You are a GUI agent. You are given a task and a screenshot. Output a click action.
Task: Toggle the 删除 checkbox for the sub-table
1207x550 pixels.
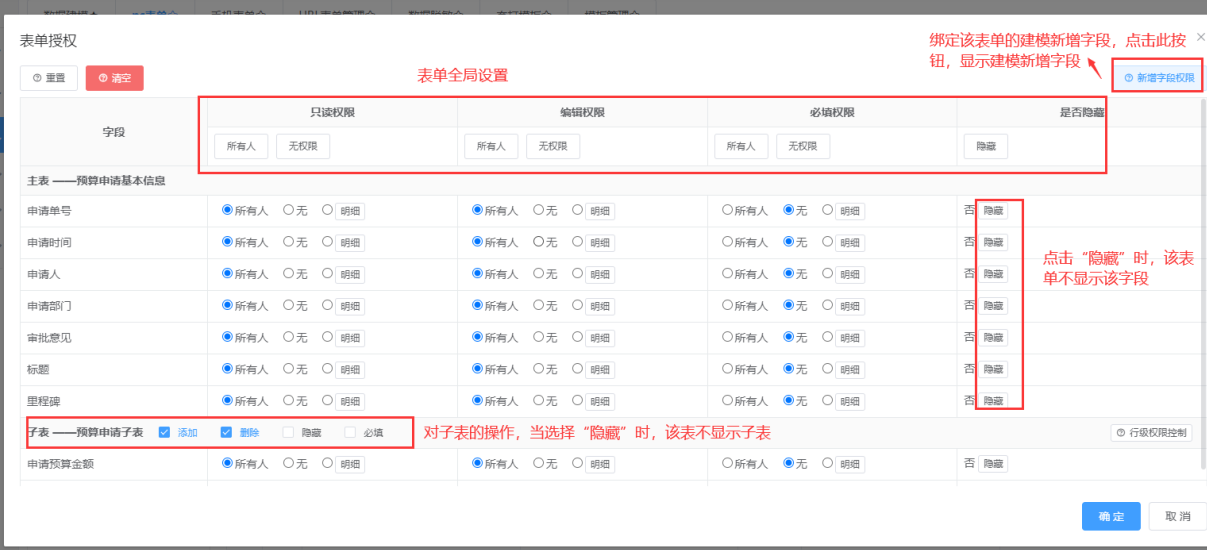click(226, 433)
